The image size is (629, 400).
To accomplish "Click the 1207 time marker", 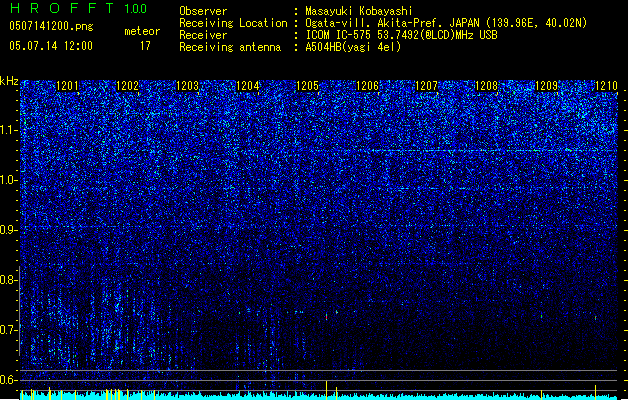I will click(x=426, y=86).
